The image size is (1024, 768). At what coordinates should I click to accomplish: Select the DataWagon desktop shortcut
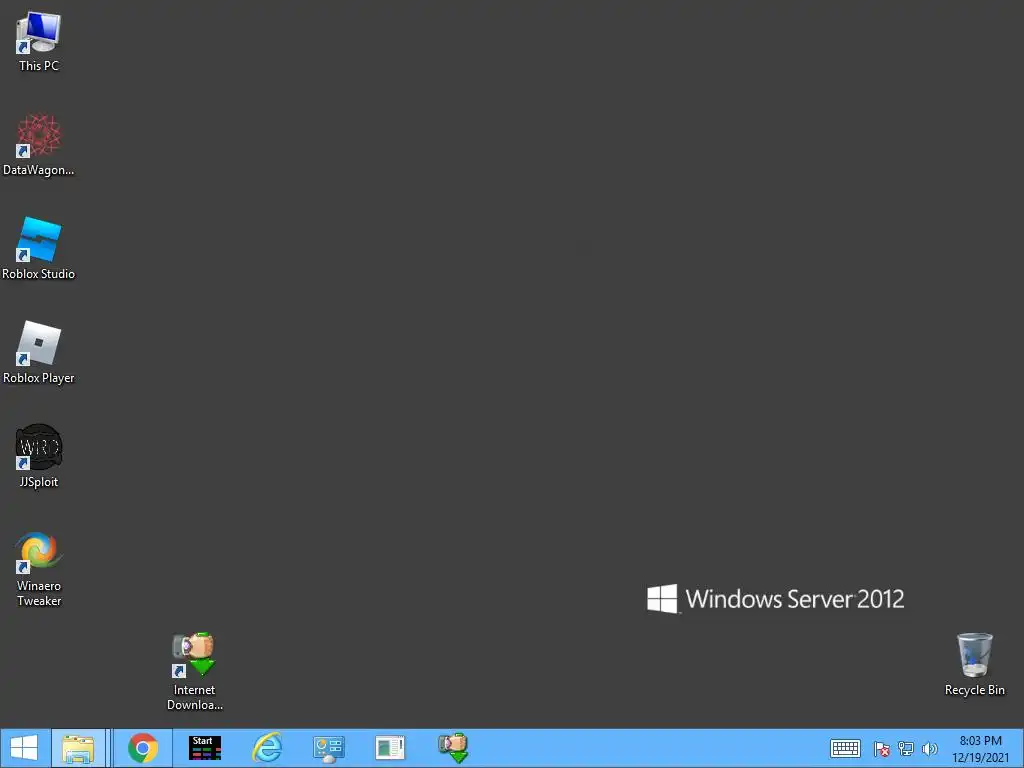[x=39, y=145]
